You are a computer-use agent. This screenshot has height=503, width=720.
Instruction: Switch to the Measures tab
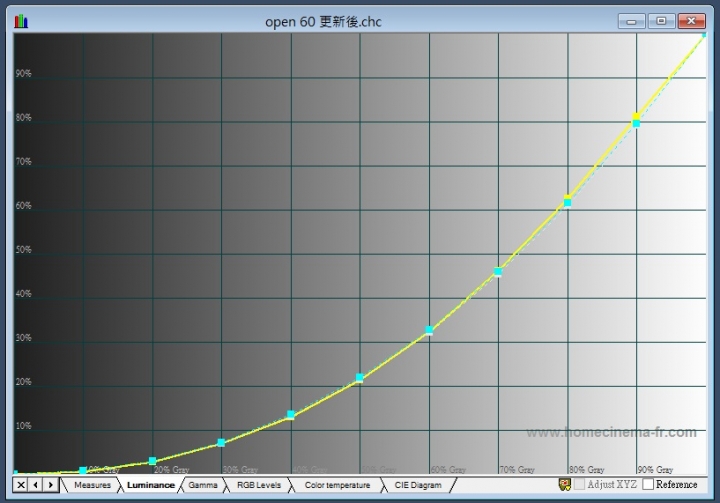click(x=92, y=485)
